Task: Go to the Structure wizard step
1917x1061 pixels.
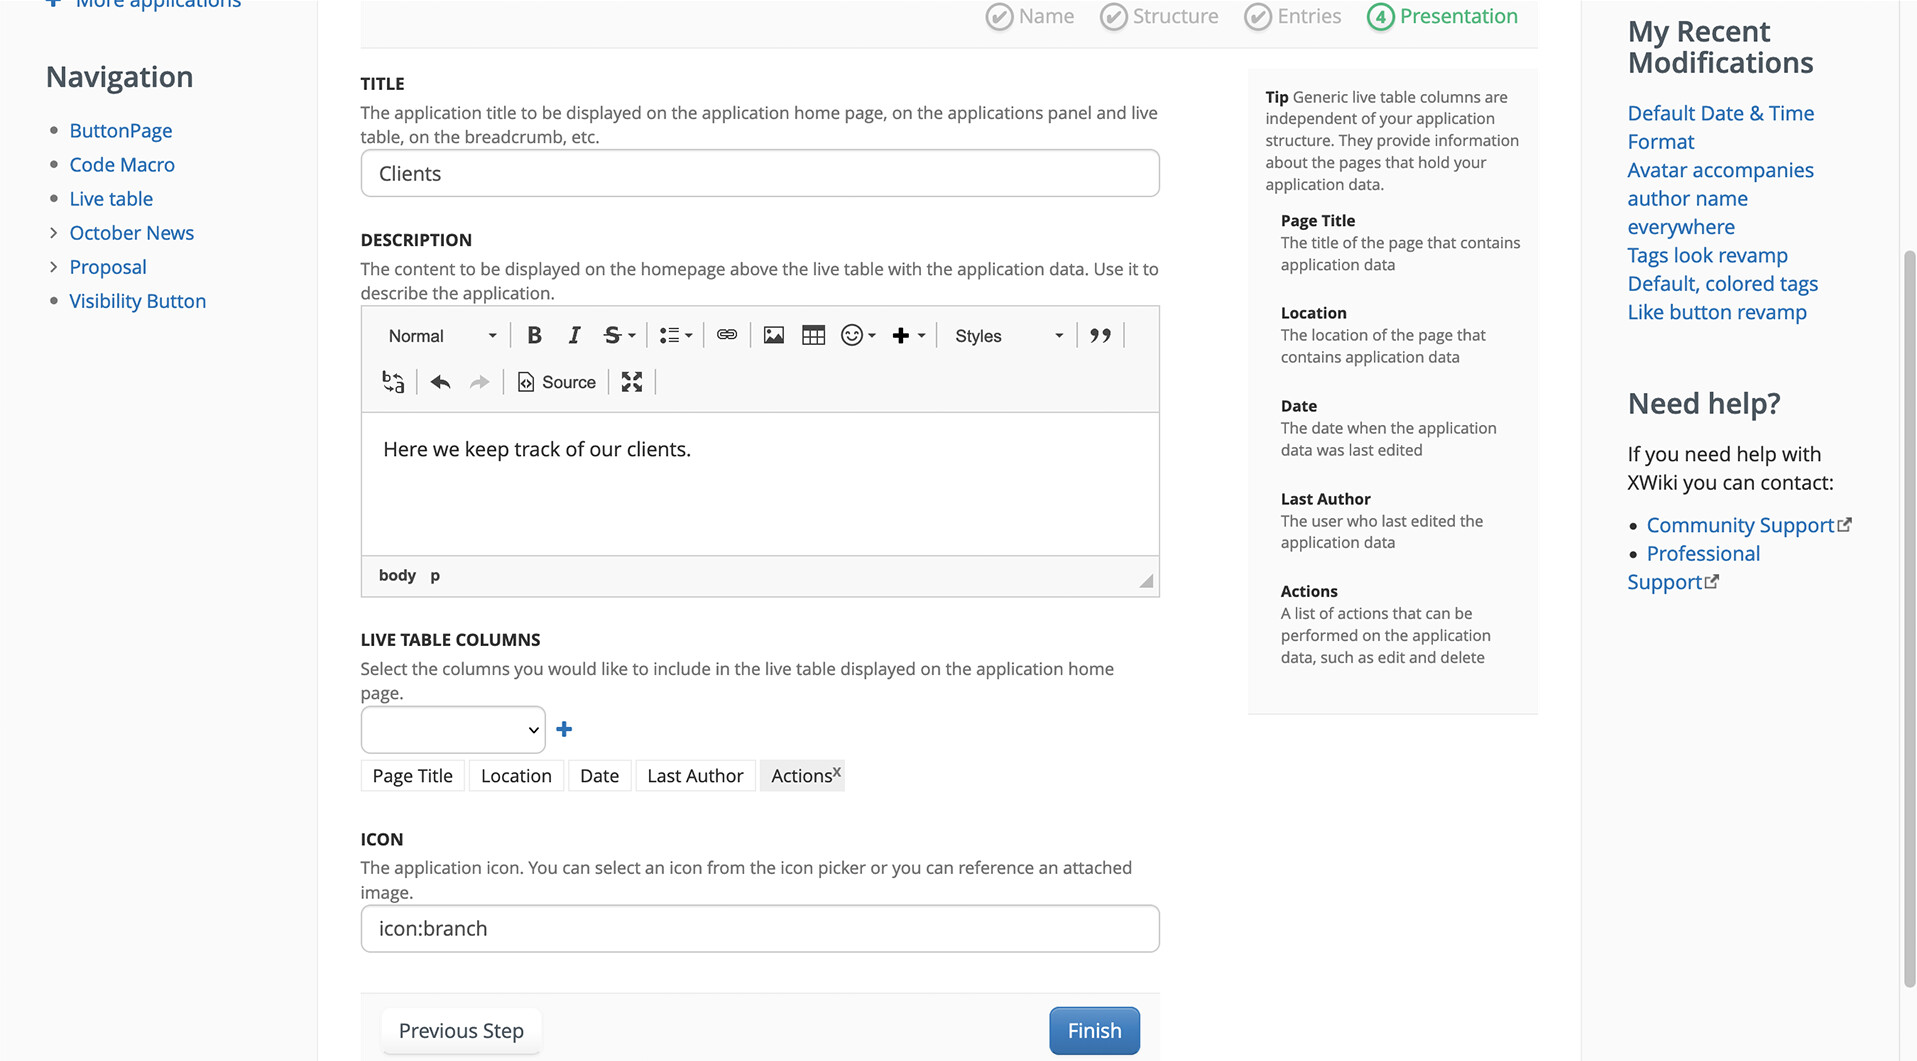Action: [1159, 16]
